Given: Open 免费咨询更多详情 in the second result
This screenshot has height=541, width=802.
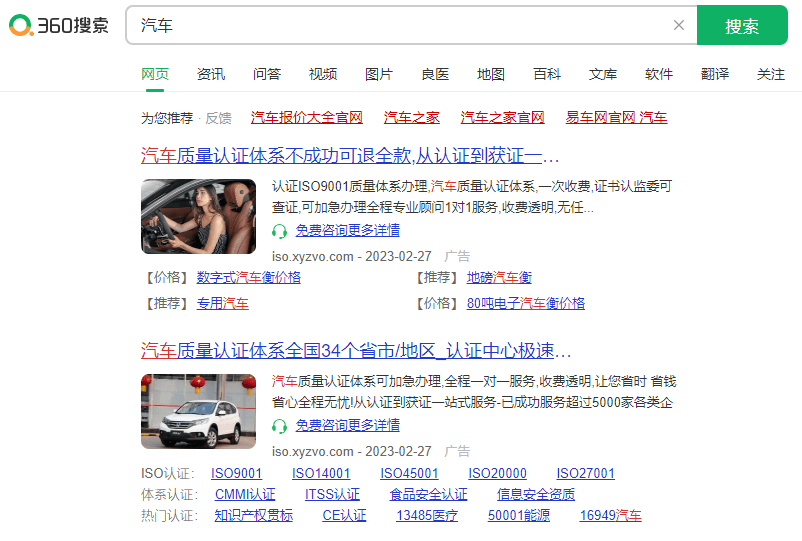Looking at the screenshot, I should click(348, 425).
